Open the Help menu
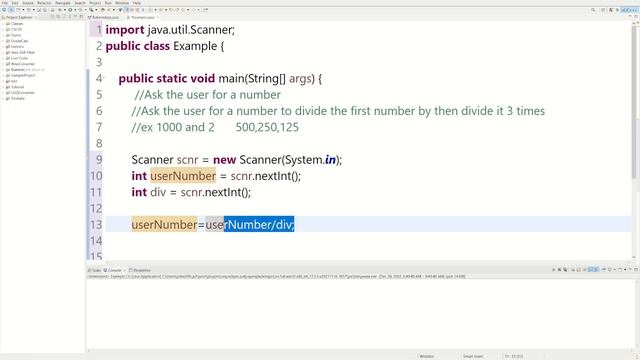640x360 pixels. coord(137,3)
